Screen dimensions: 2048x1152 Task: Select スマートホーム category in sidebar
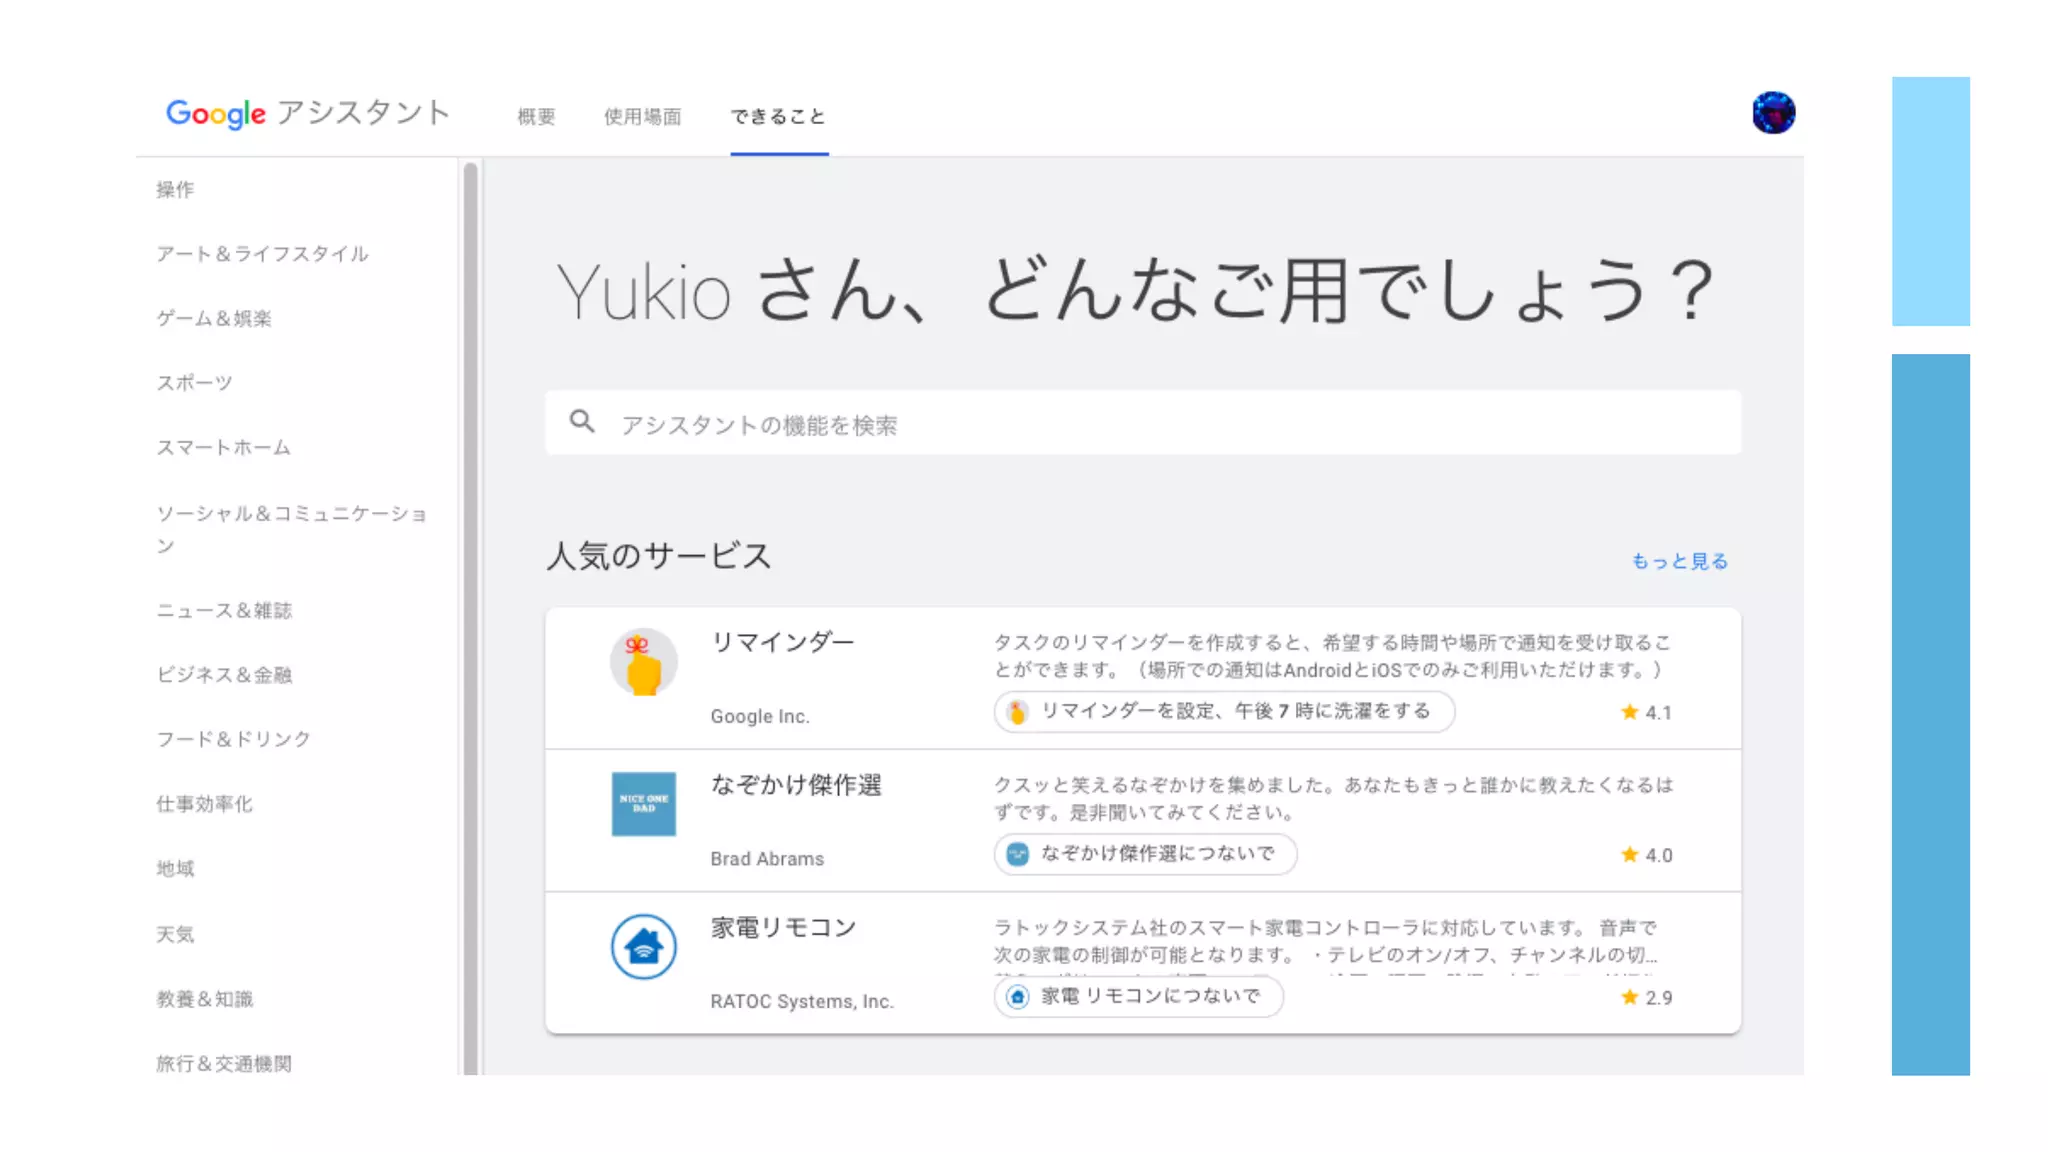(x=223, y=448)
